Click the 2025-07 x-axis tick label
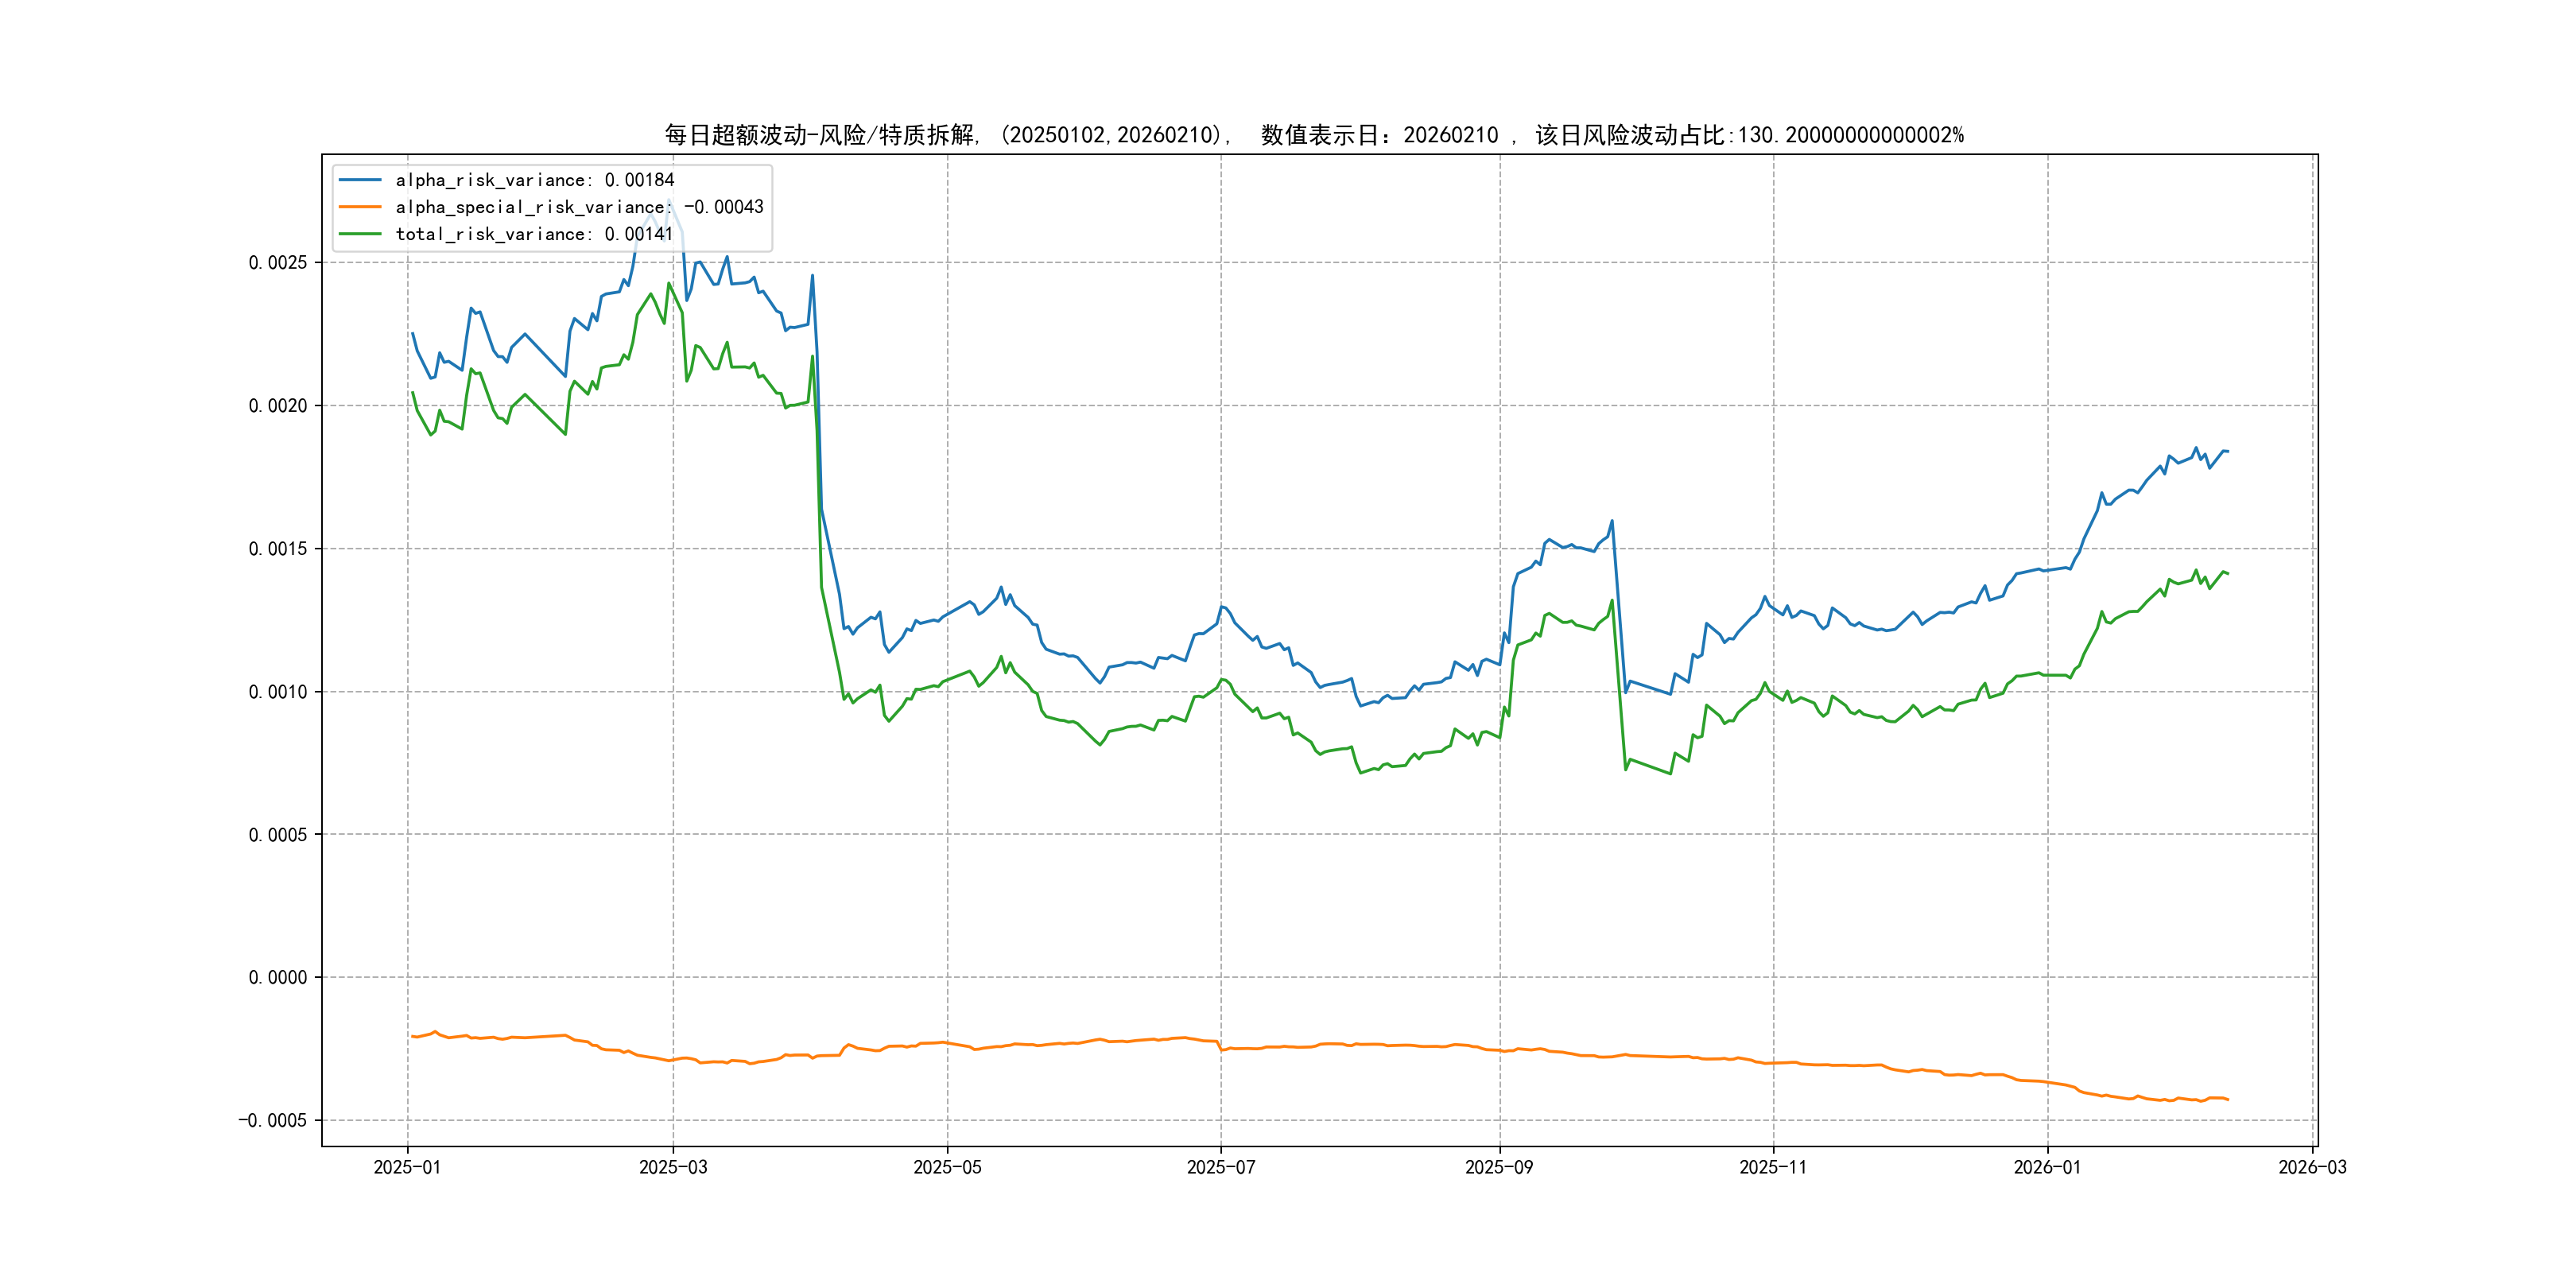The image size is (2576, 1288). pyautogui.click(x=1221, y=1167)
